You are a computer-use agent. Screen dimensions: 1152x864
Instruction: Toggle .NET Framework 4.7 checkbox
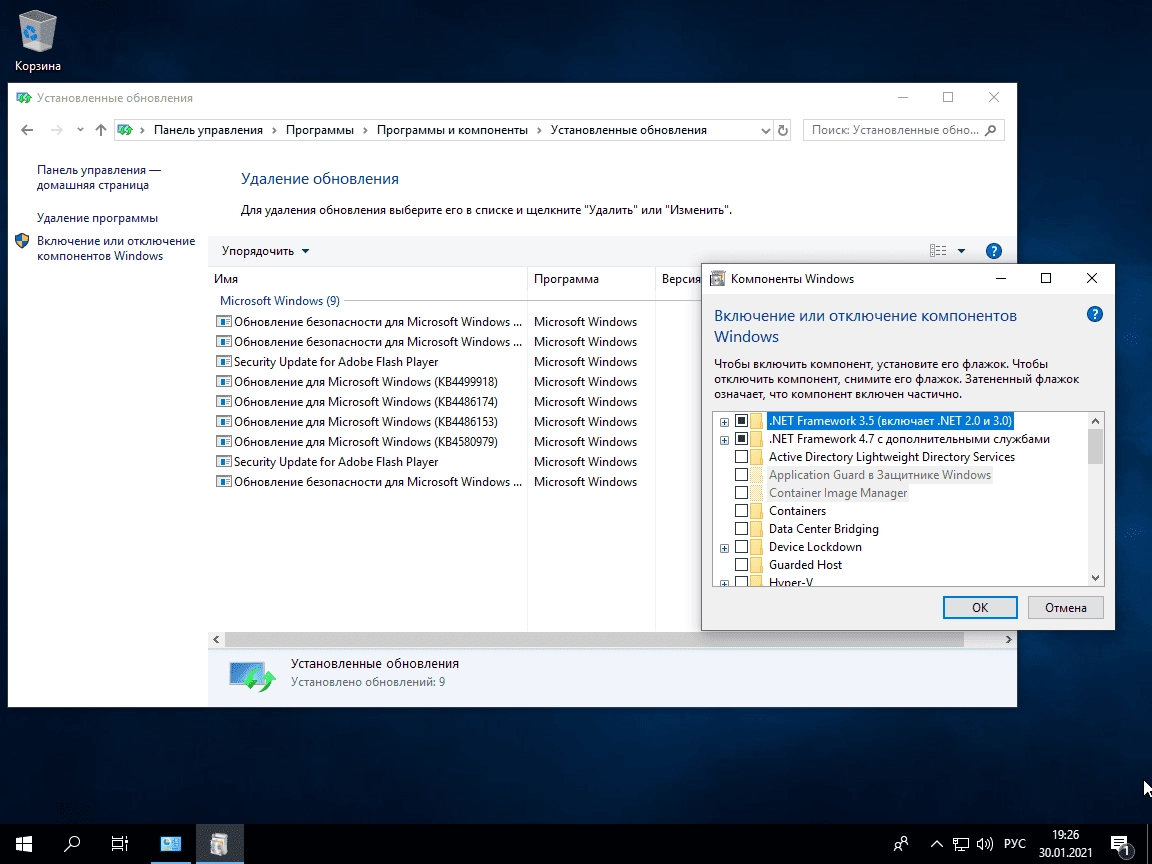pos(741,439)
